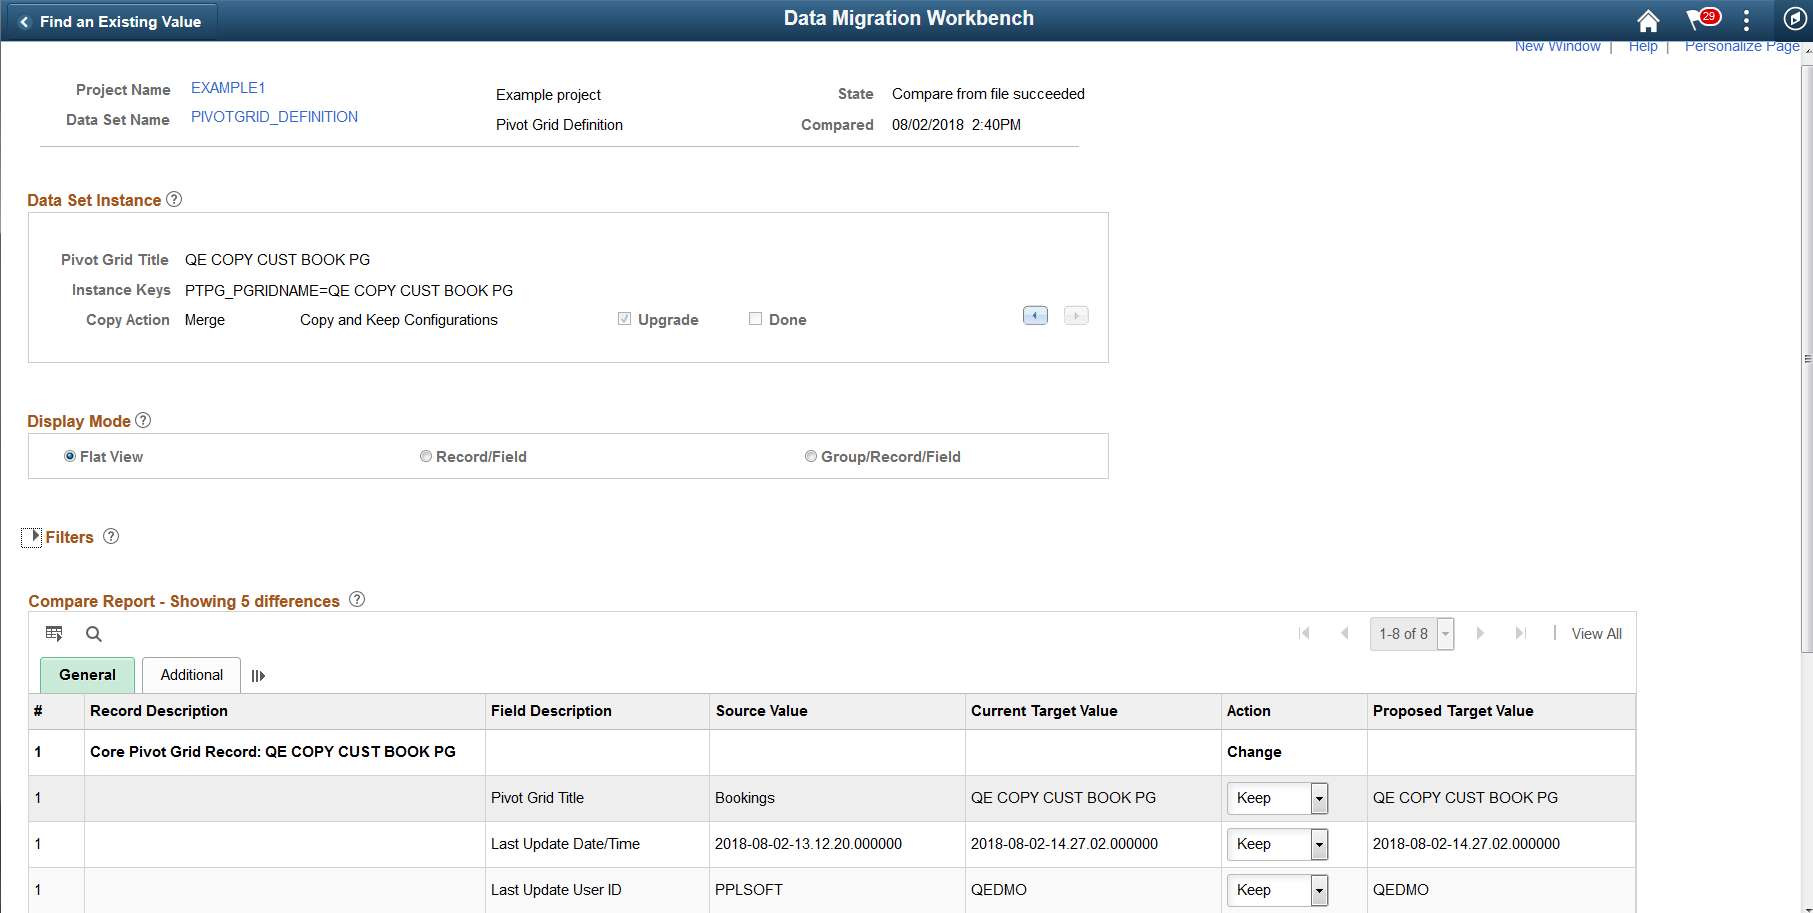Go to previous rows in grid

pyautogui.click(x=1345, y=633)
